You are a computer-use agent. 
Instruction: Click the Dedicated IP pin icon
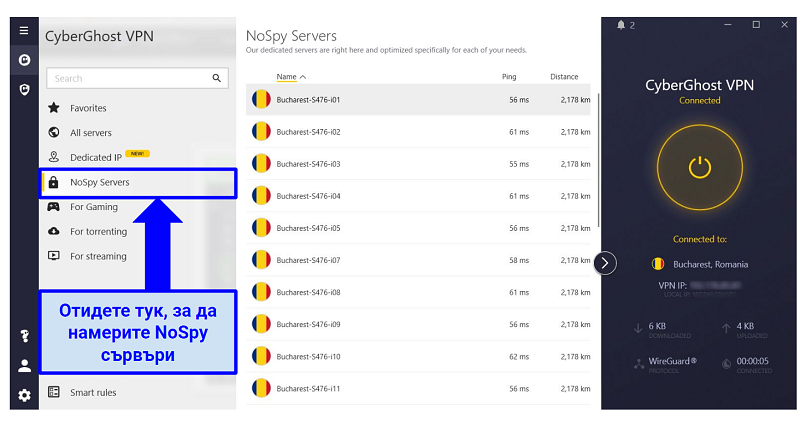[53, 157]
